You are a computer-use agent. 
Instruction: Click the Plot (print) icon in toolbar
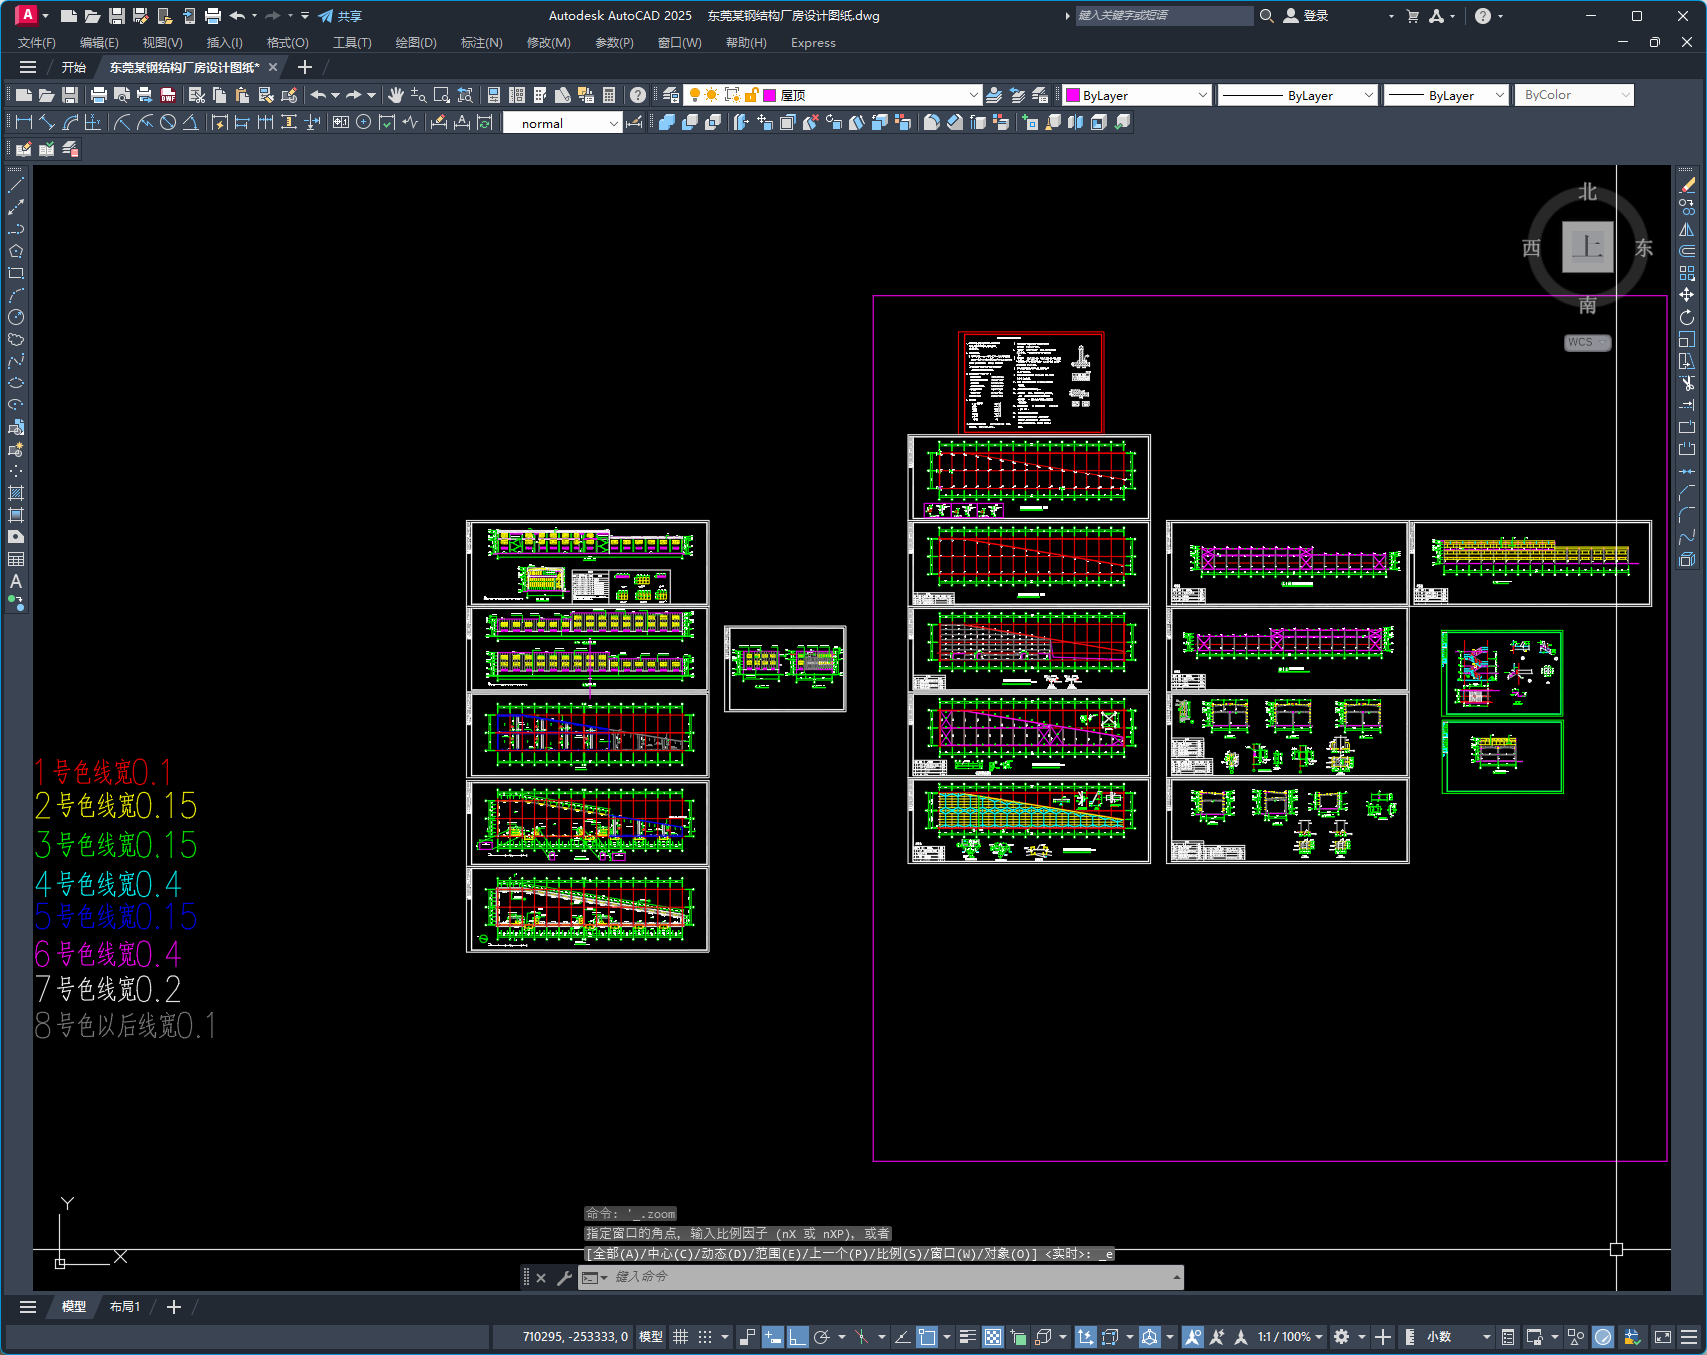(98, 95)
